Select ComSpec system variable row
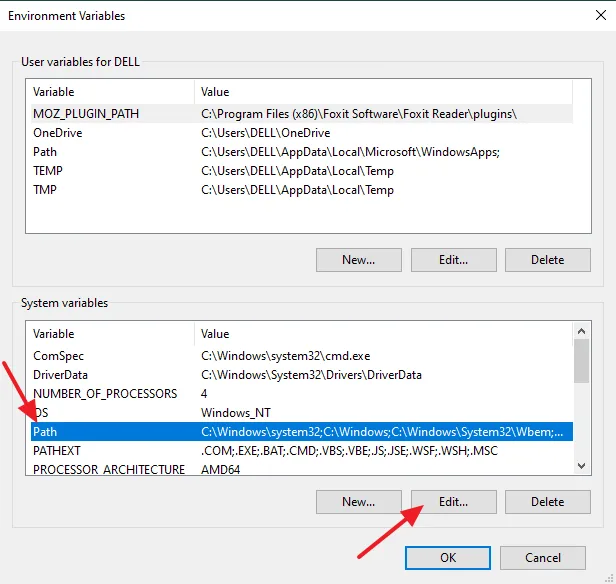The image size is (616, 584). coord(302,356)
